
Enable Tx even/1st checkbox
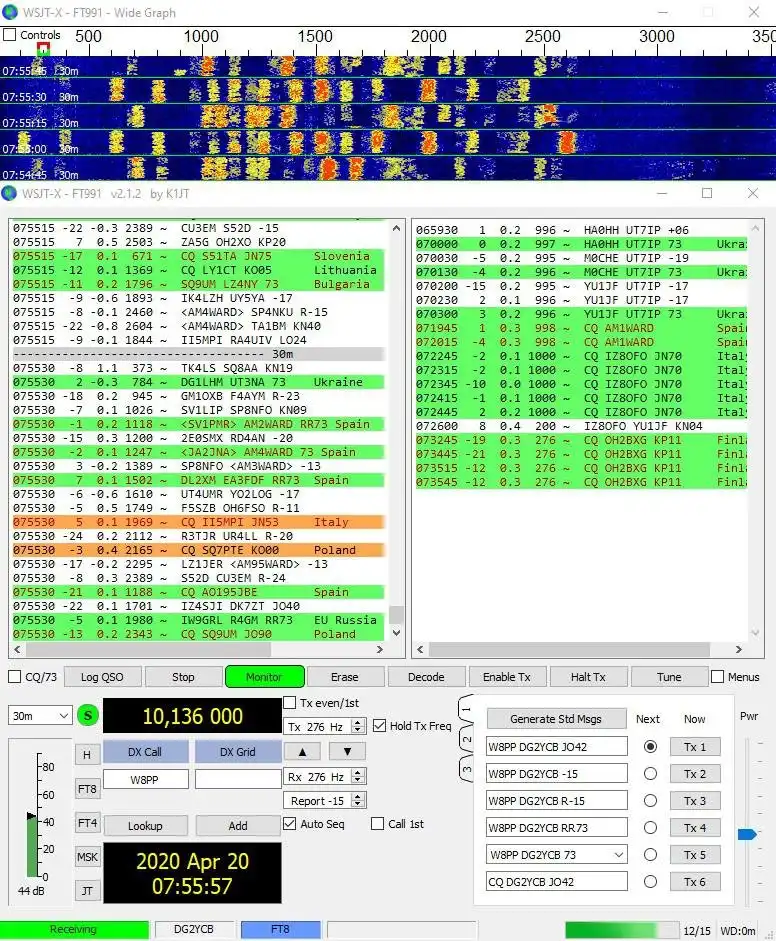[289, 702]
